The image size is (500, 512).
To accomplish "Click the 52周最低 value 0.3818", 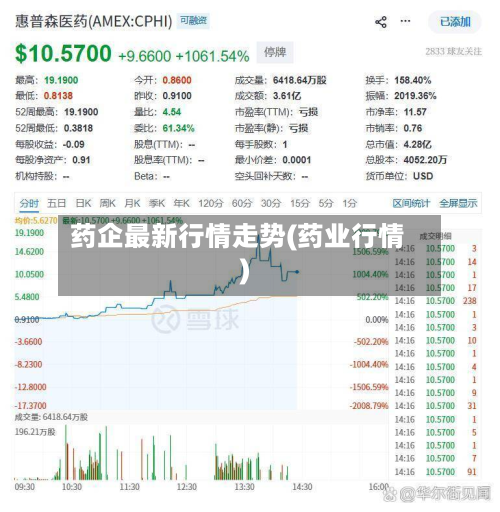I will pos(78,128).
